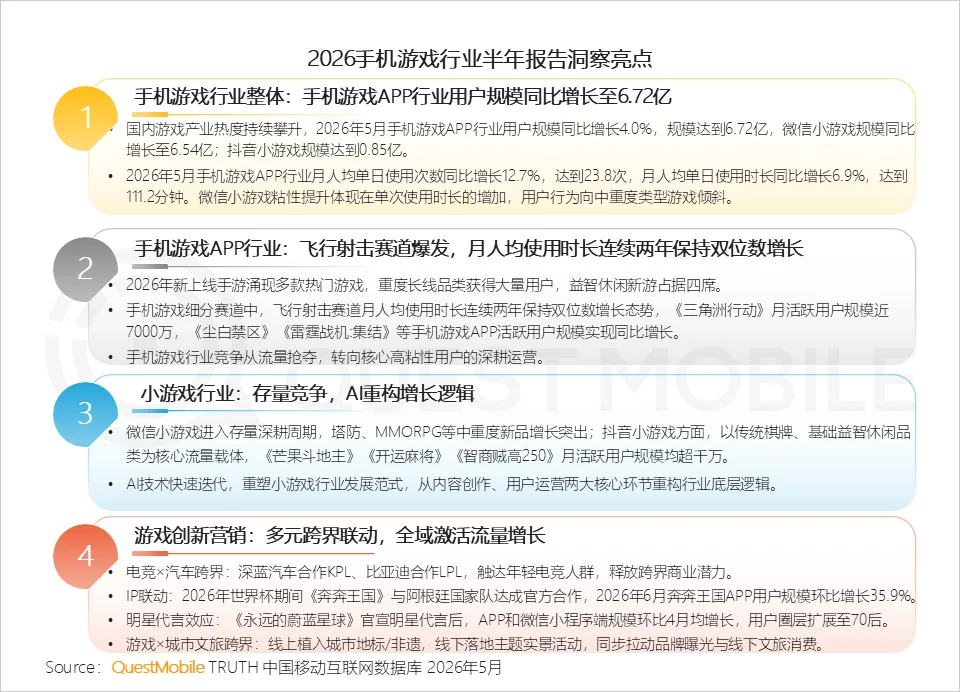Select heading 手机游戏APP行业 飞行射击赛道爆发

(468, 248)
